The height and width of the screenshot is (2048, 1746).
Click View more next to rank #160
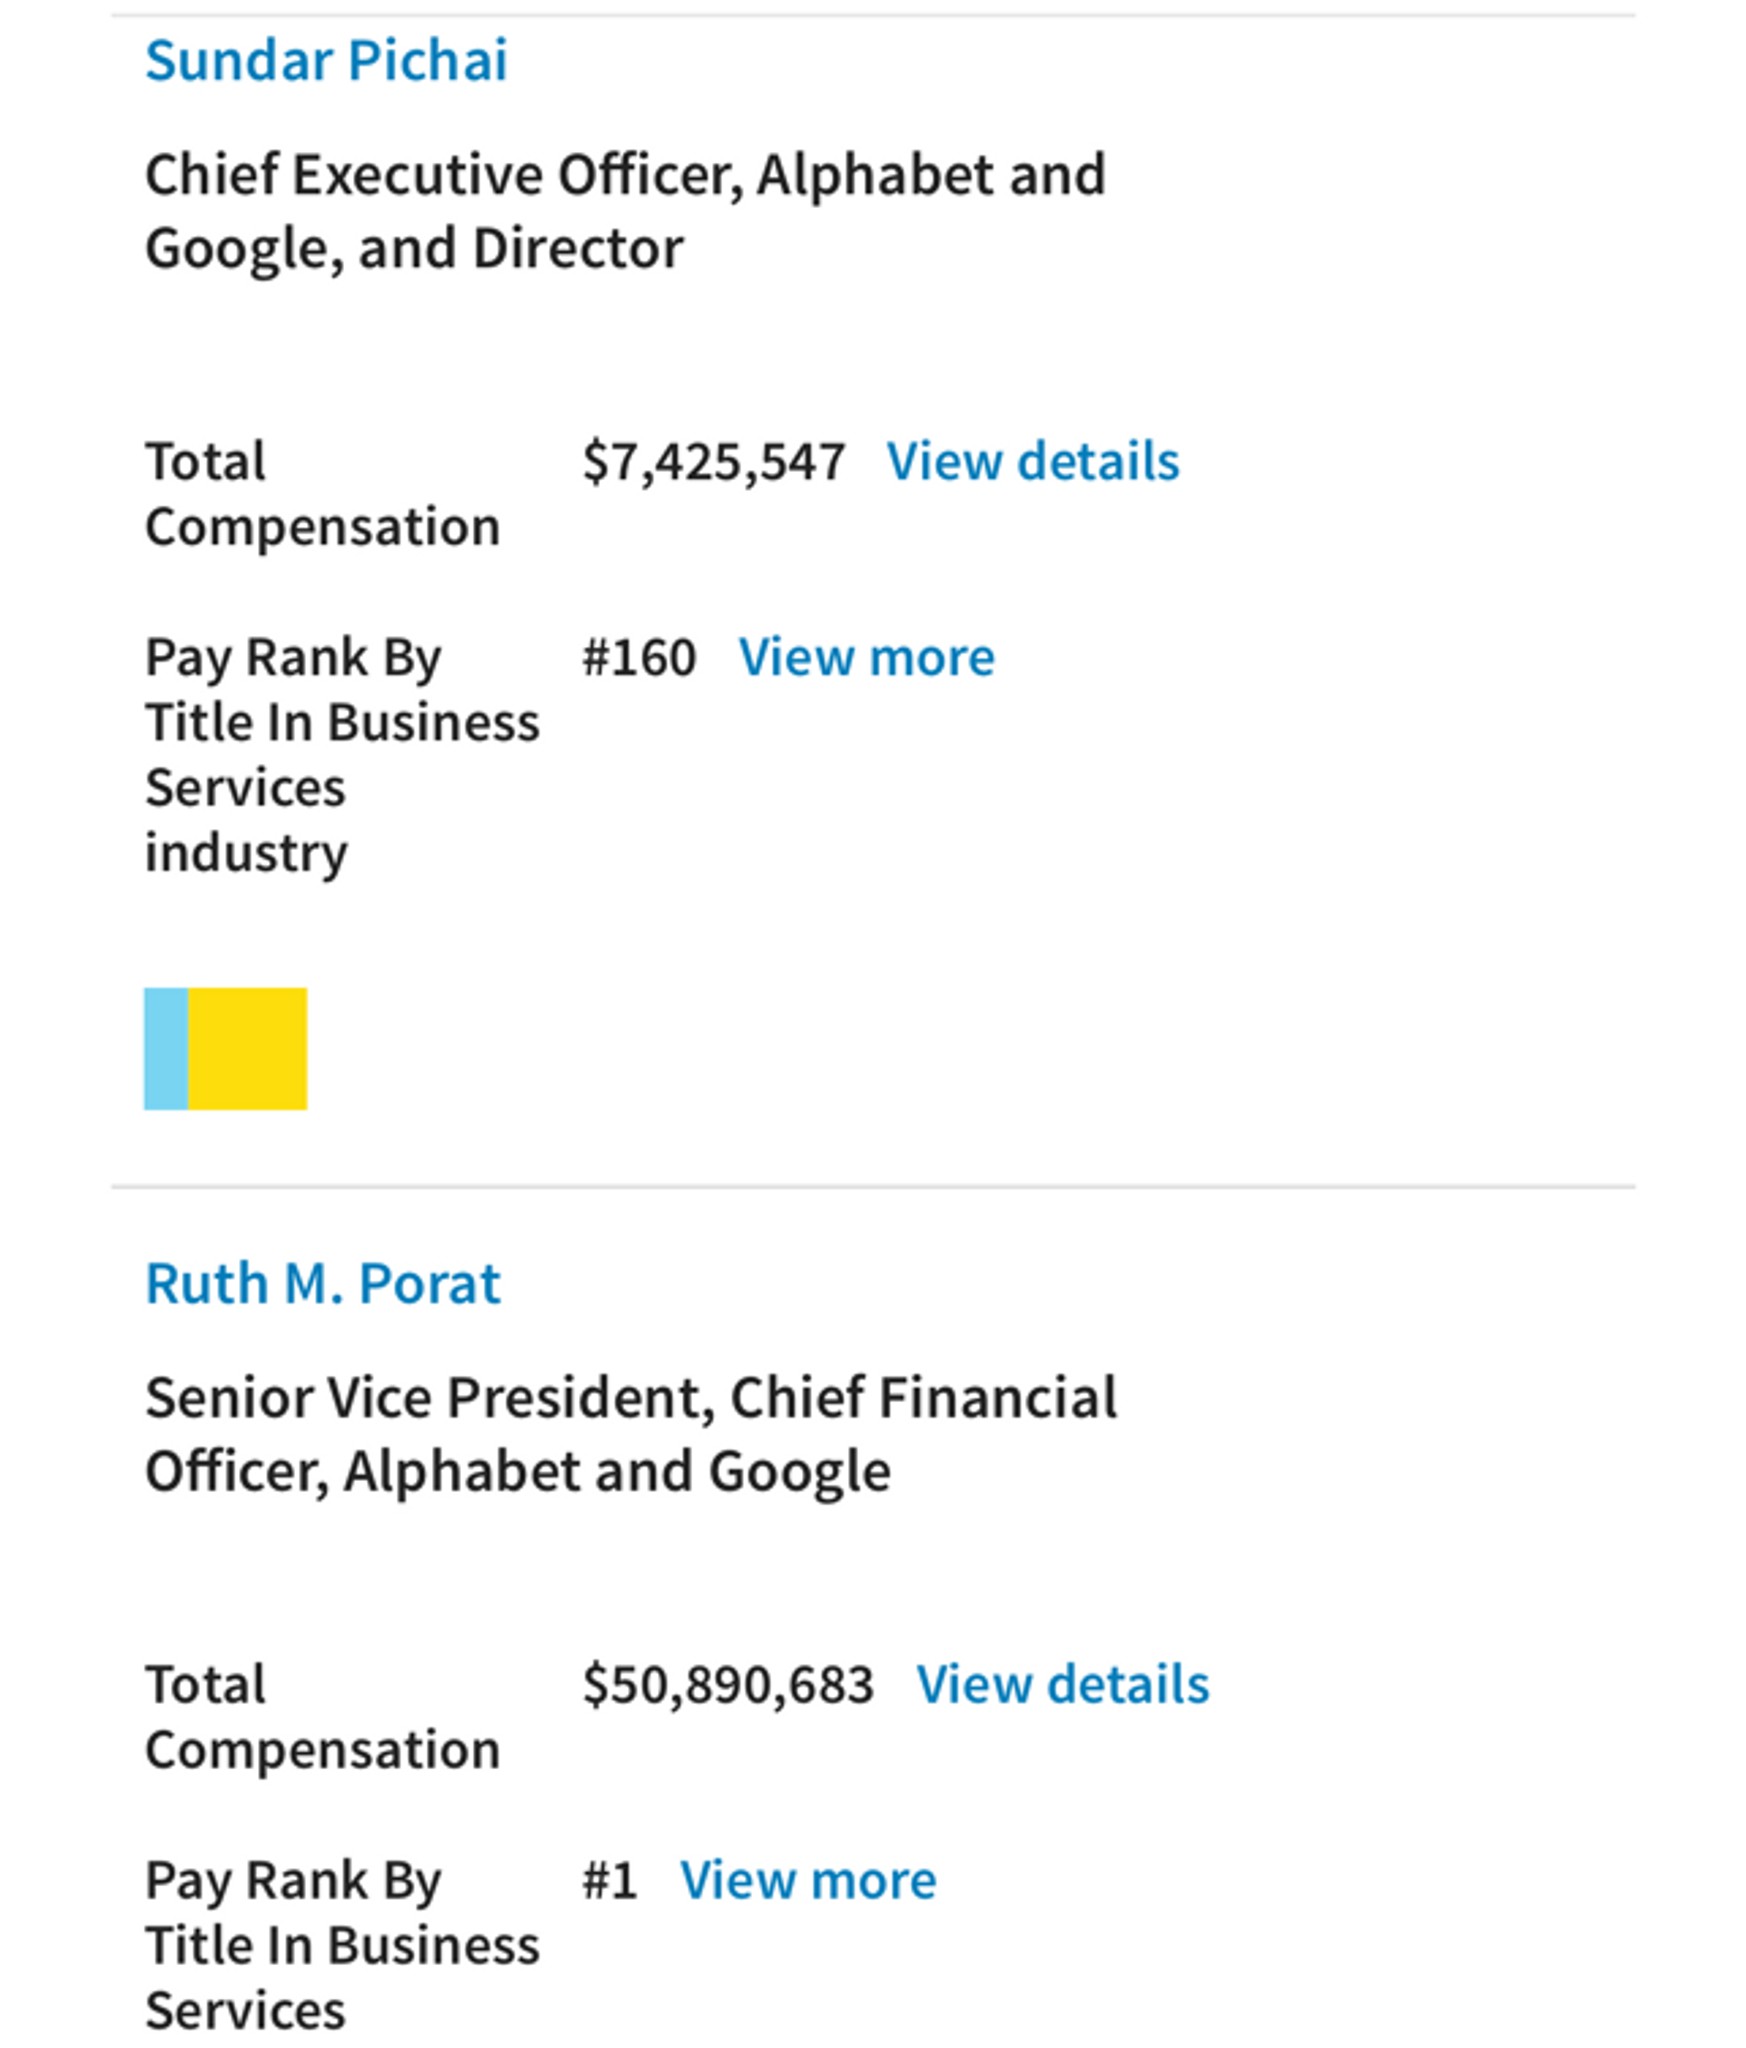(866, 657)
